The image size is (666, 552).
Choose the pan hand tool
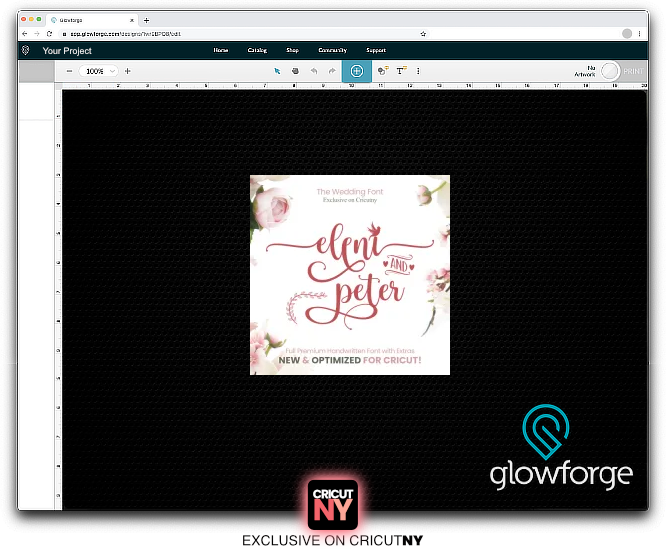[x=295, y=71]
